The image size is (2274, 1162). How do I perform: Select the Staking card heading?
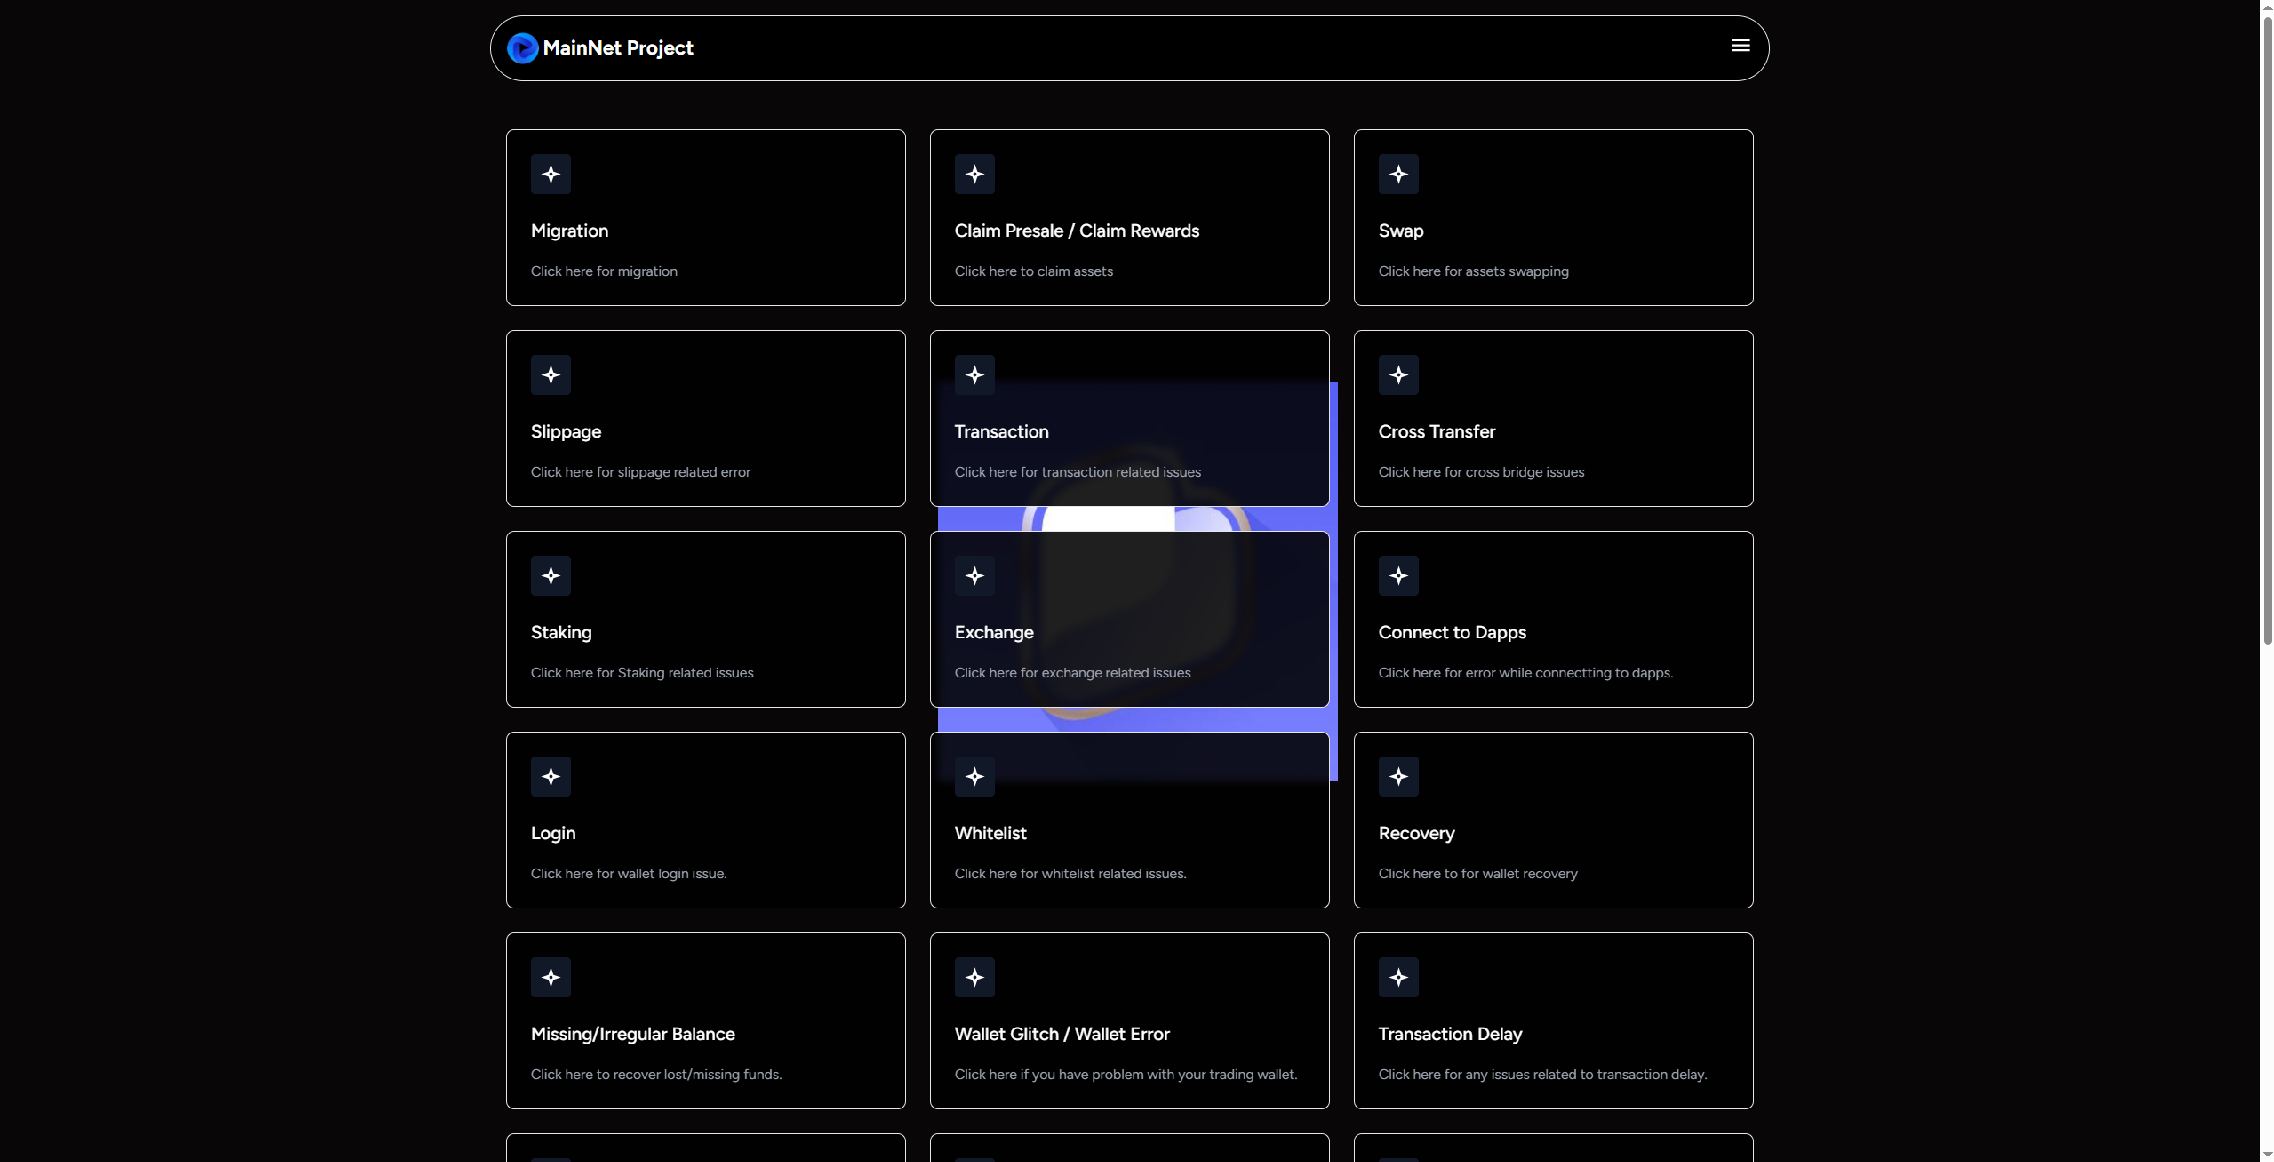[x=561, y=633]
